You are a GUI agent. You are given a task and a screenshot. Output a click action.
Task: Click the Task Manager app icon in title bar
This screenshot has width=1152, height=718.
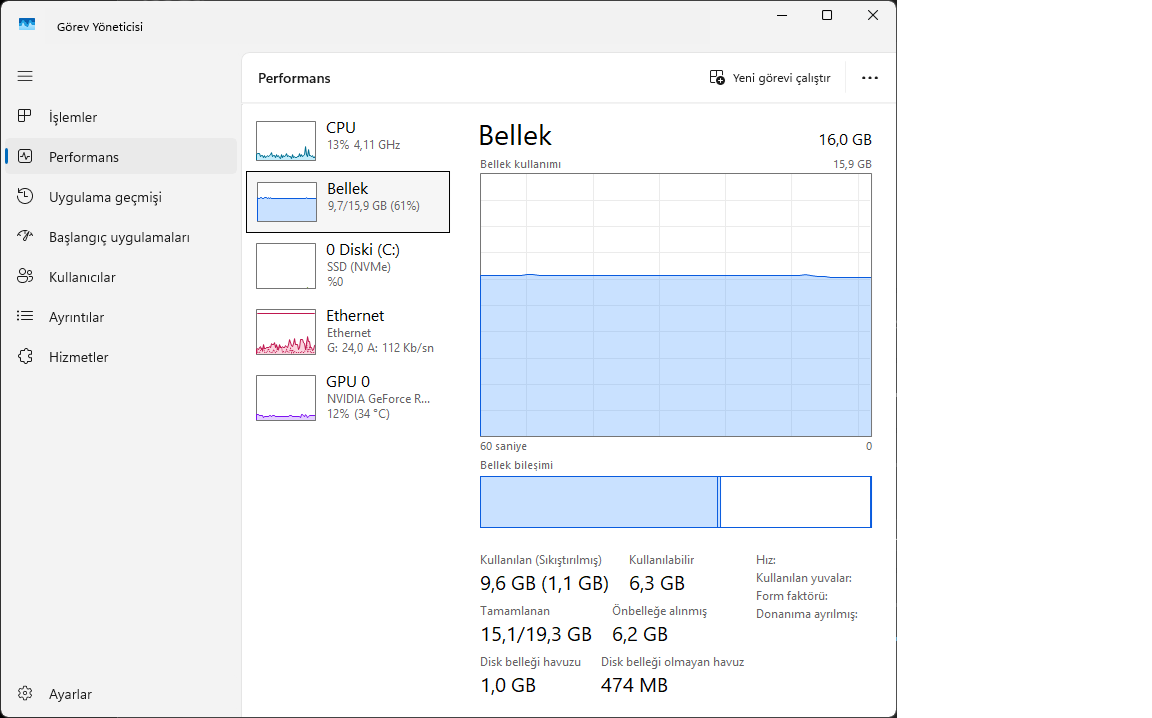click(x=27, y=26)
